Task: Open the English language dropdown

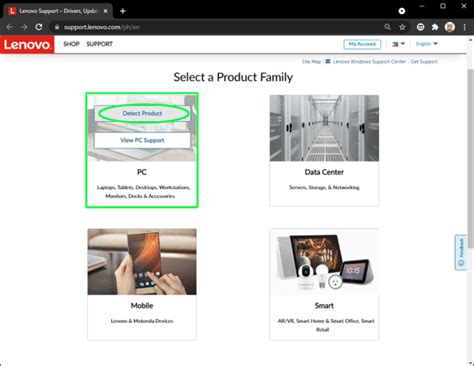Action: (427, 44)
